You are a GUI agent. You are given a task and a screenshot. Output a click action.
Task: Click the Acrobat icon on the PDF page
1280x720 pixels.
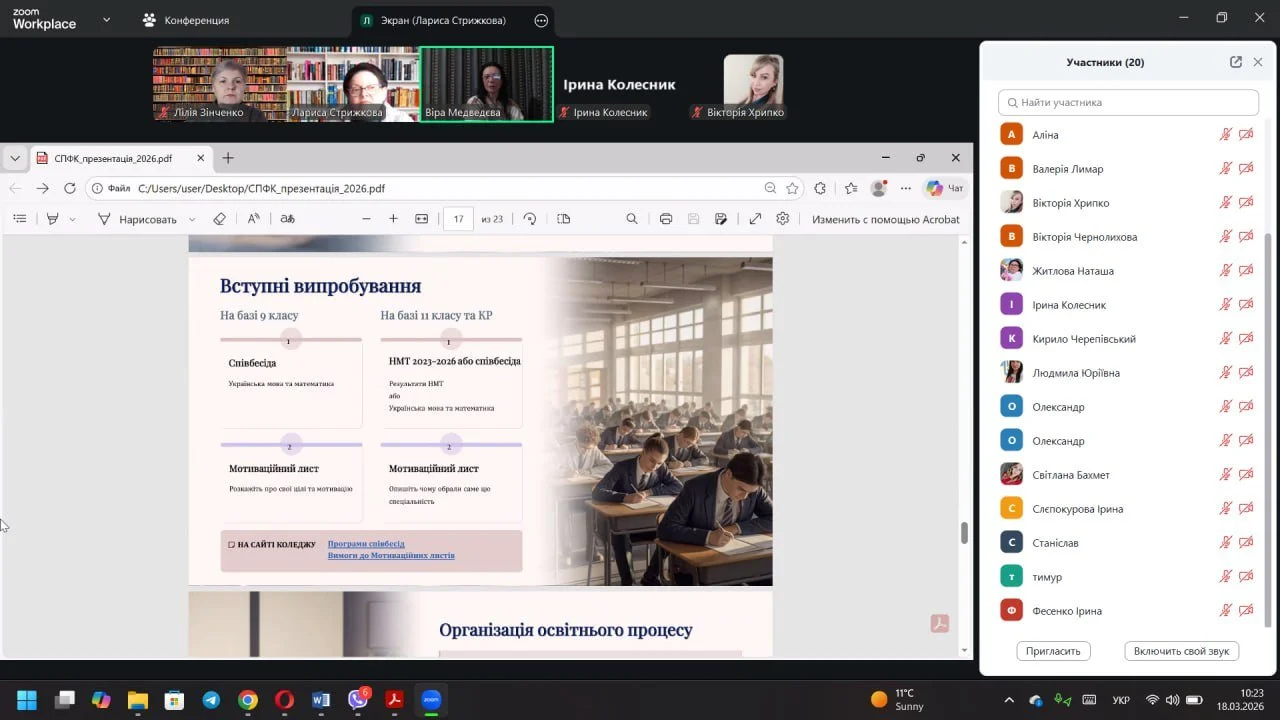[939, 623]
